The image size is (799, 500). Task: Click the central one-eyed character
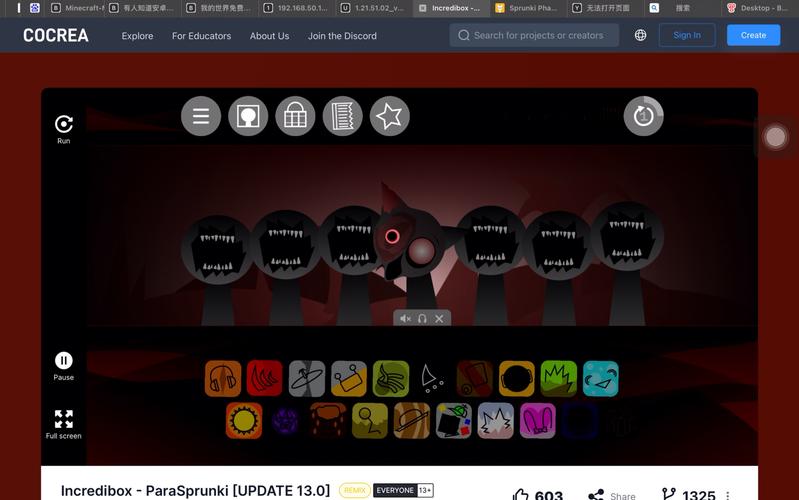pos(413,245)
